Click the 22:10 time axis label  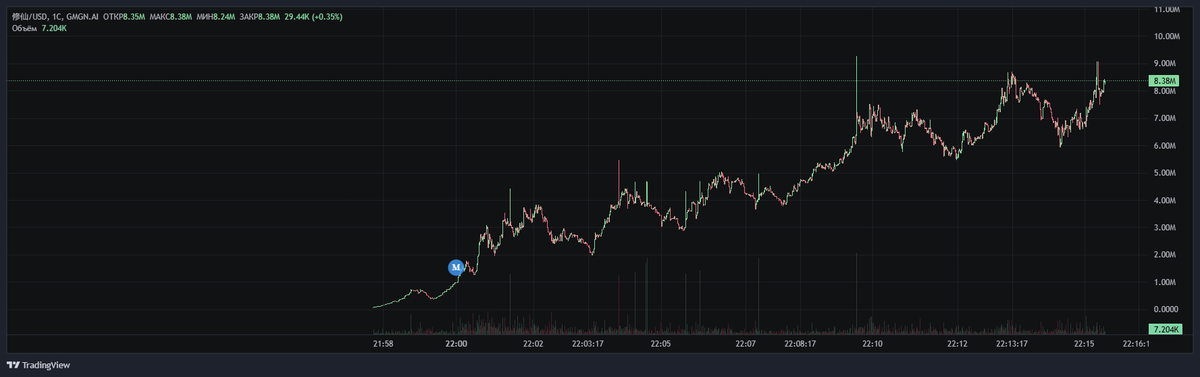point(872,343)
